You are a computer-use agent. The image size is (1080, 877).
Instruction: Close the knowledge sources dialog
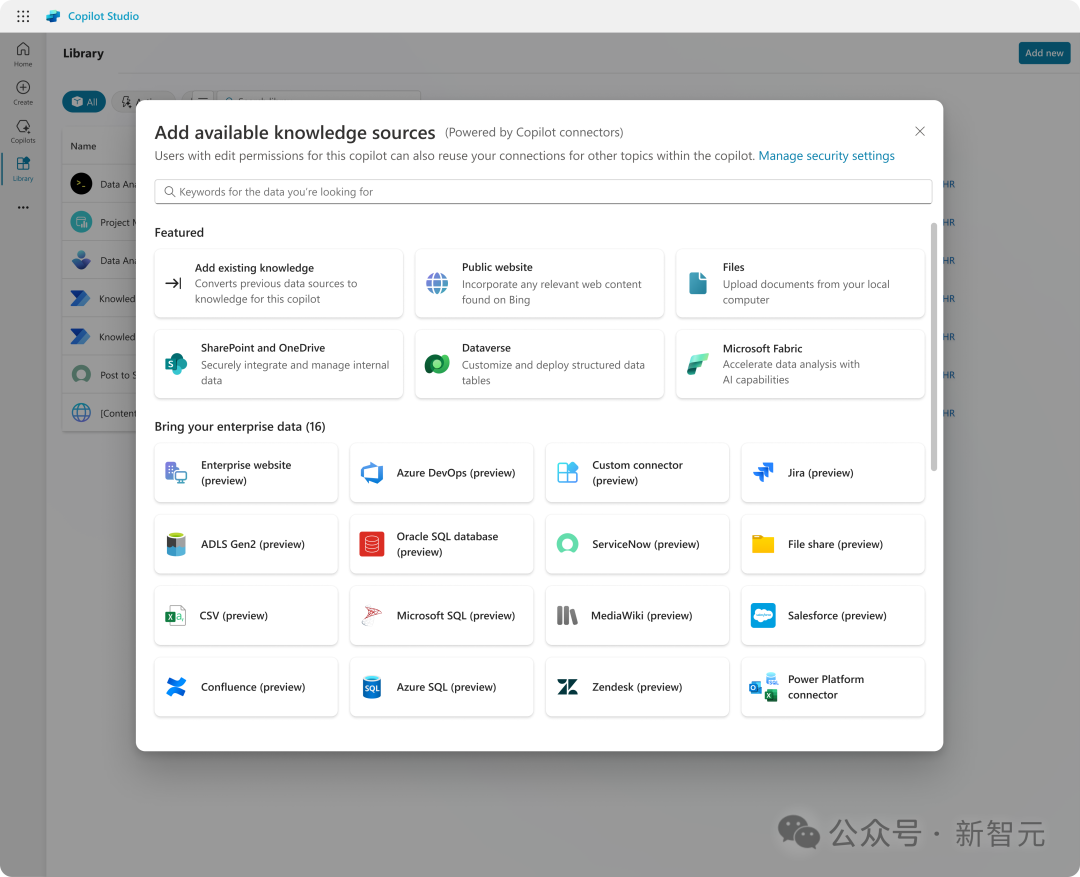tap(920, 132)
